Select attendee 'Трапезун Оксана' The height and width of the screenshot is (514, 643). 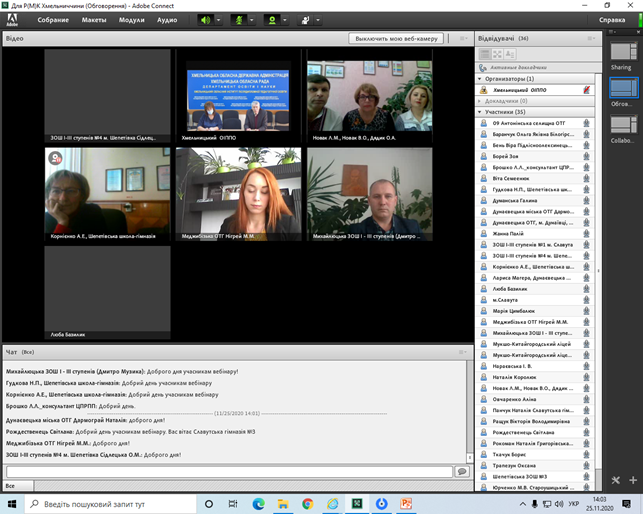(x=535, y=466)
